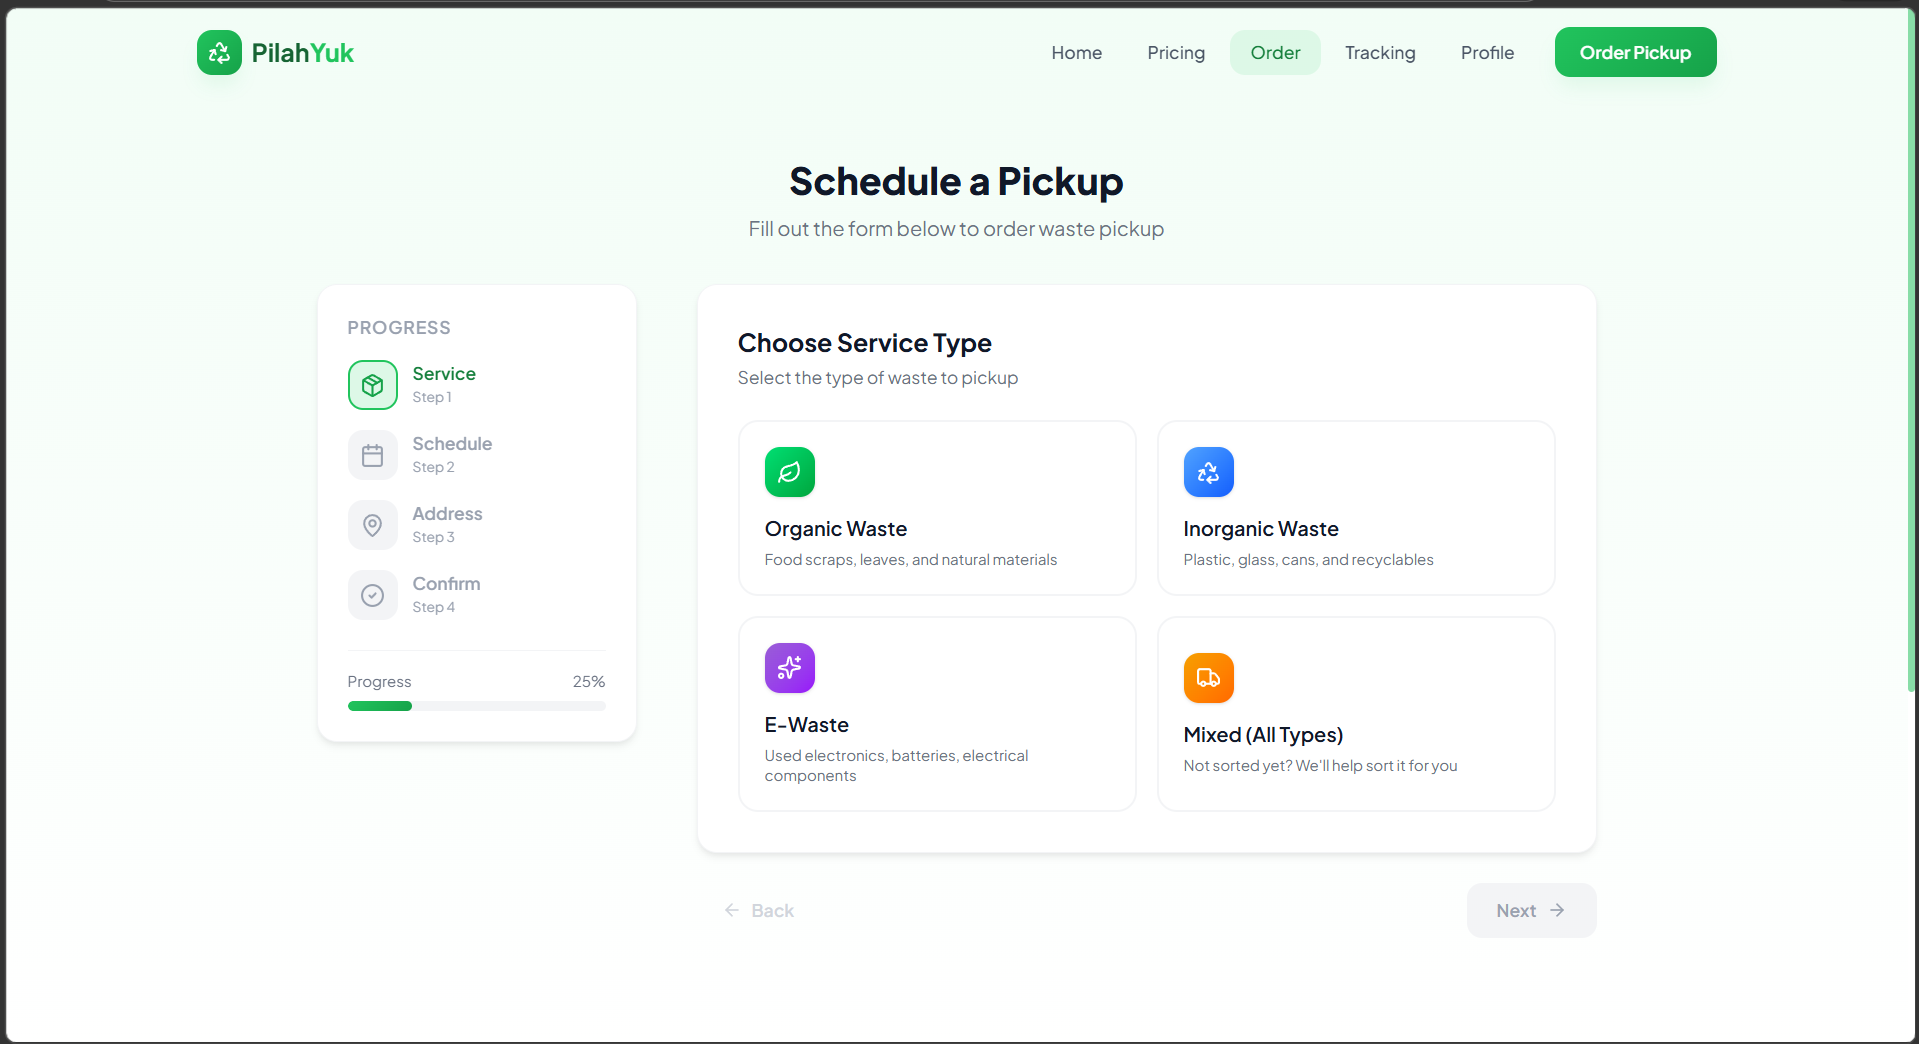Viewport: 1919px width, 1044px height.
Task: Select the Order nav item
Action: [1275, 53]
